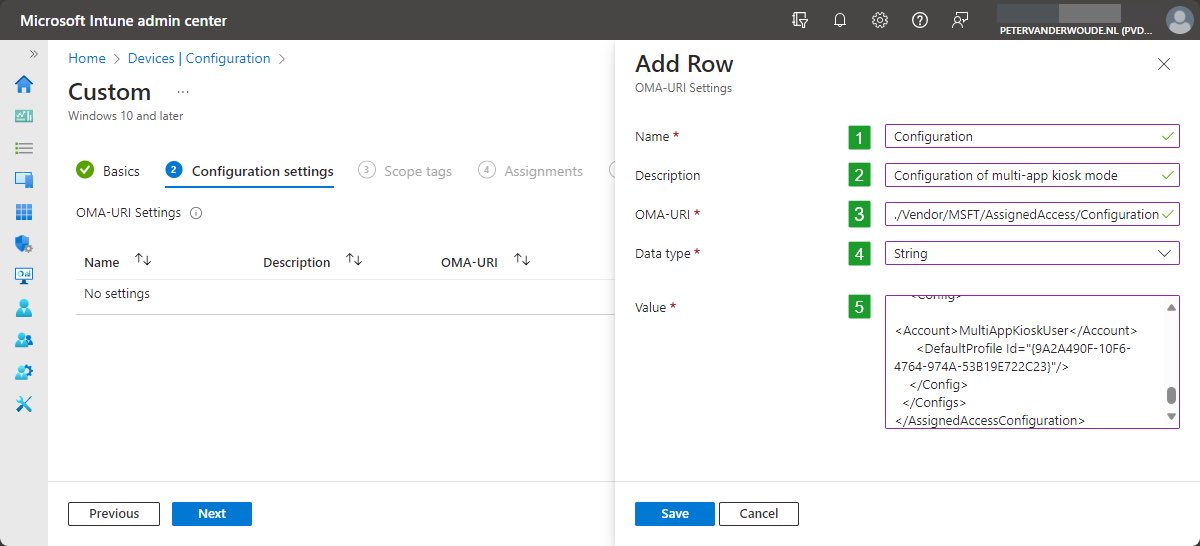1200x546 pixels.
Task: Open the Apps grid icon in the sidebar
Action: click(24, 212)
